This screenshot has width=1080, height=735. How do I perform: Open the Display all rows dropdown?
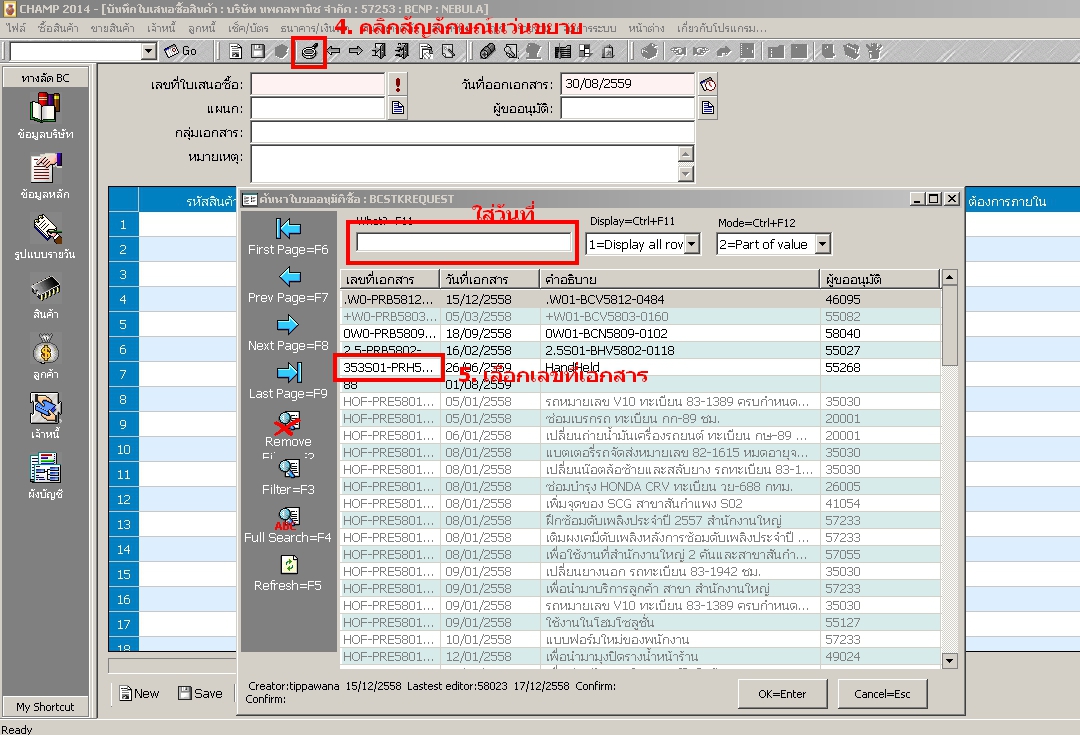692,244
